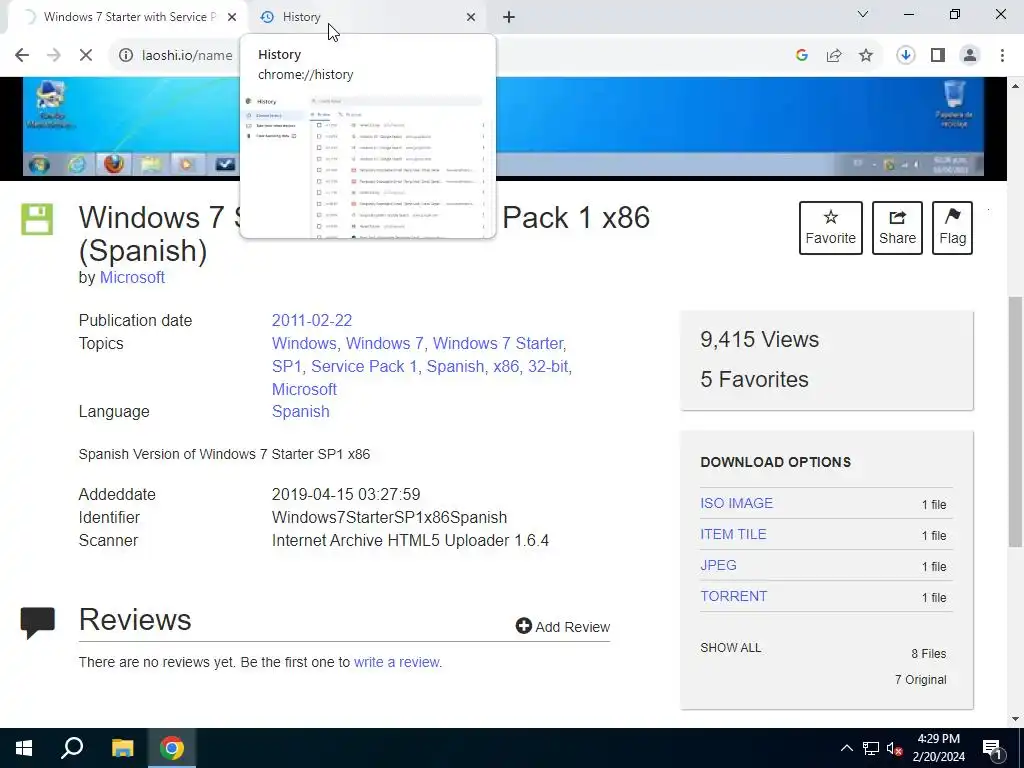View site information for laoshi.io

click(x=125, y=56)
